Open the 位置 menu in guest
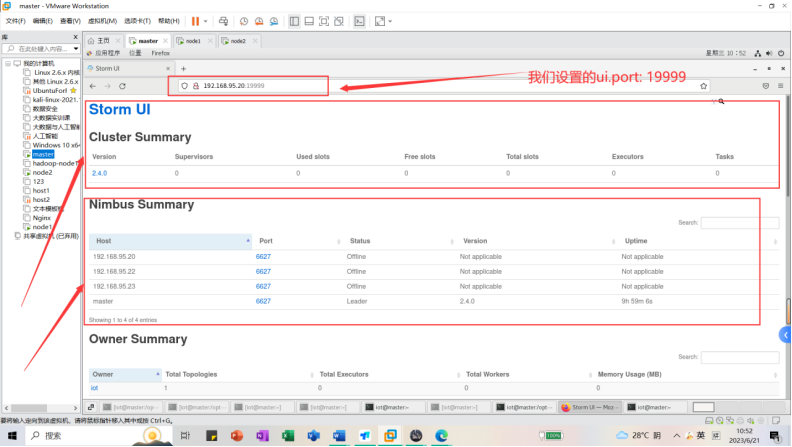792x447 pixels. tap(135, 53)
